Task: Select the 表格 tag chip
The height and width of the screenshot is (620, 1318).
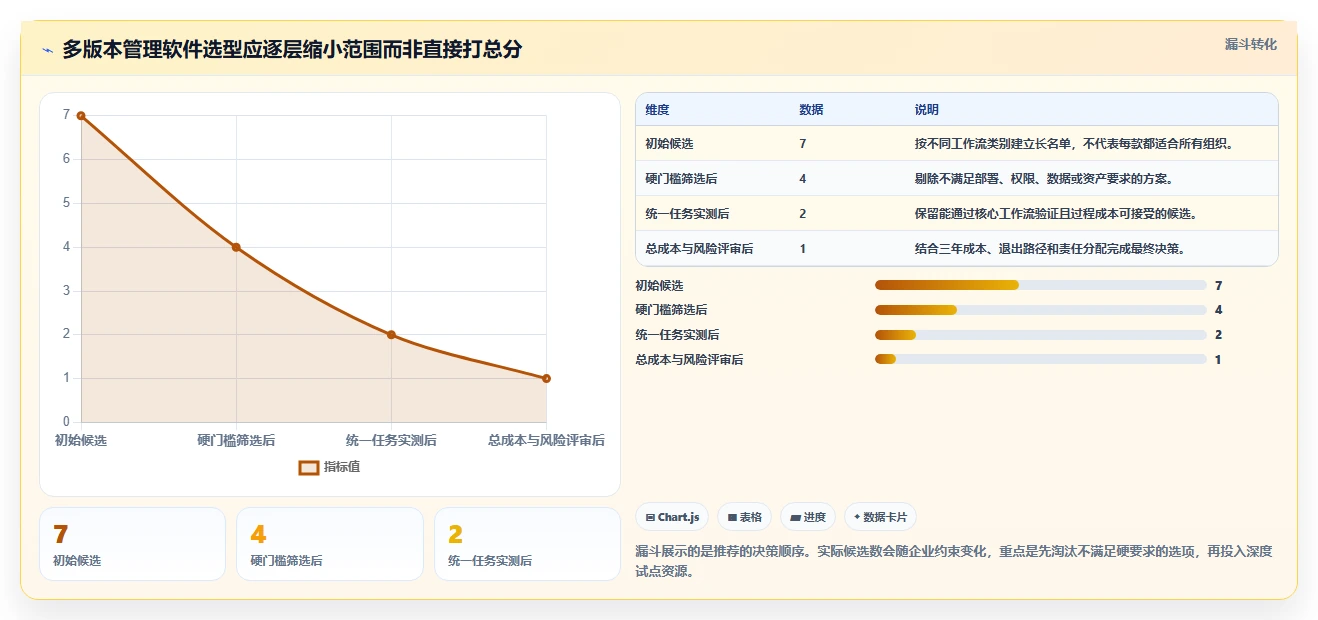Action: pyautogui.click(x=745, y=517)
